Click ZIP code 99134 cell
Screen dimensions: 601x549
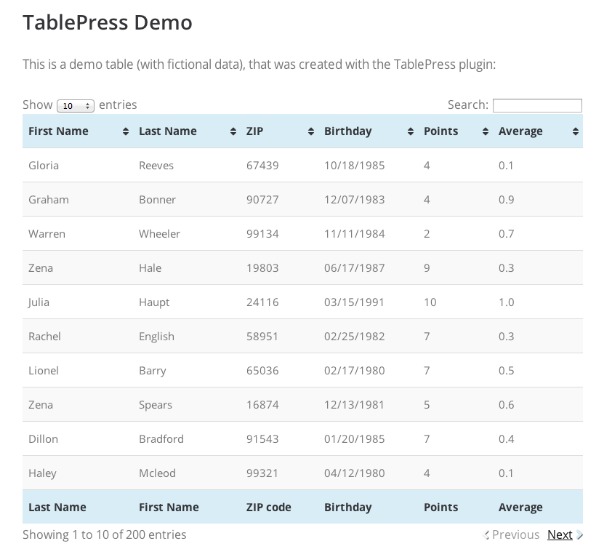coord(262,234)
